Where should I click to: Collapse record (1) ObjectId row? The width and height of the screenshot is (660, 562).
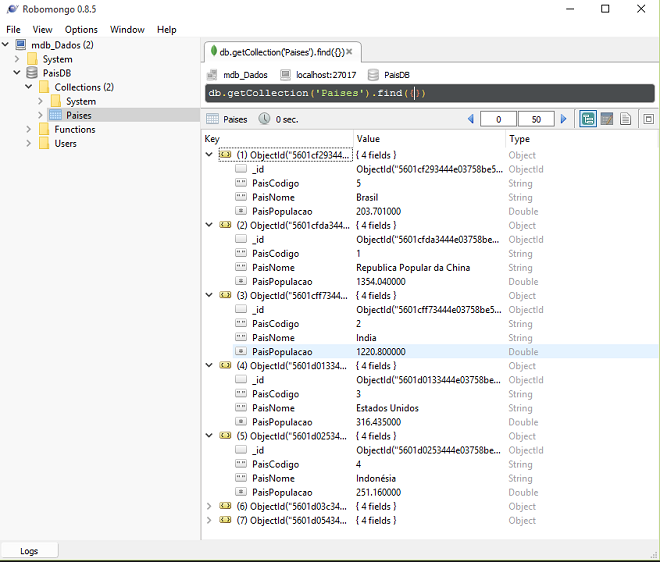(209, 154)
